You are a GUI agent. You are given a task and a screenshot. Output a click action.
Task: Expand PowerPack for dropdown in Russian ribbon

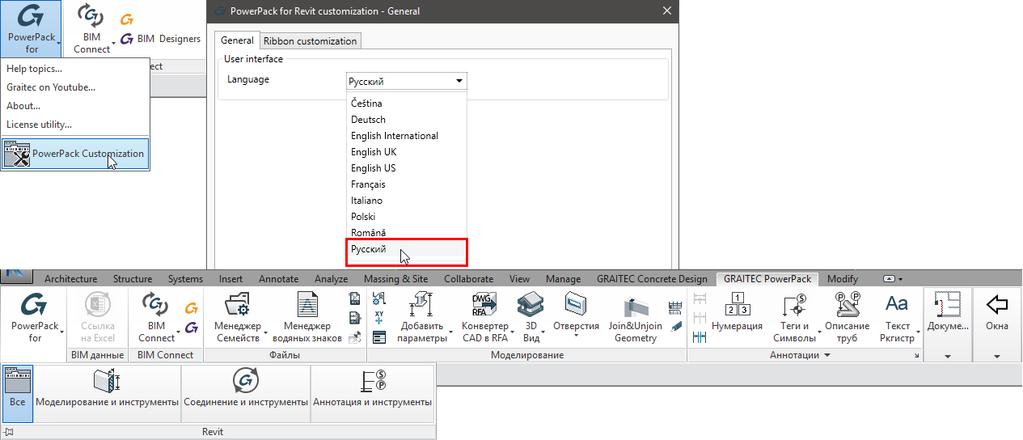tap(62, 332)
